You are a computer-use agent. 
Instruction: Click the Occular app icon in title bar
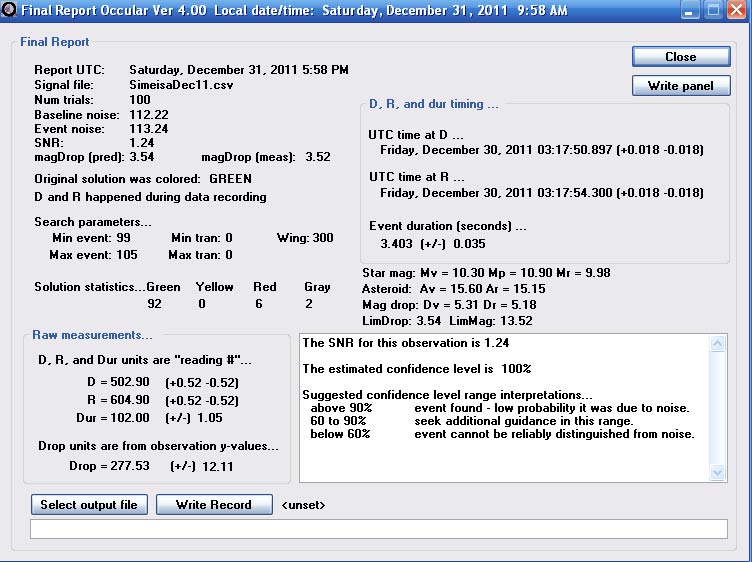[x=9, y=10]
